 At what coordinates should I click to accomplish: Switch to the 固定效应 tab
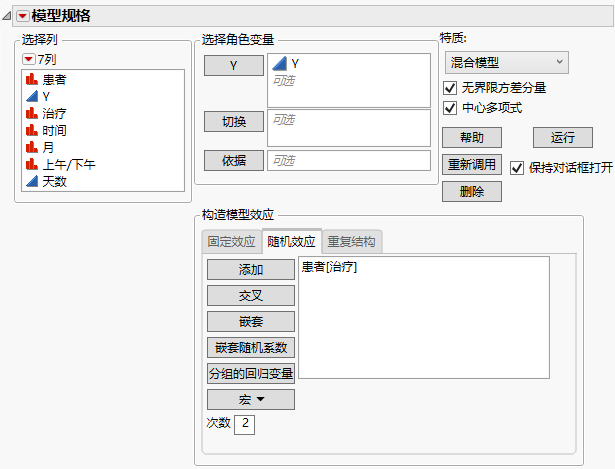pos(231,241)
